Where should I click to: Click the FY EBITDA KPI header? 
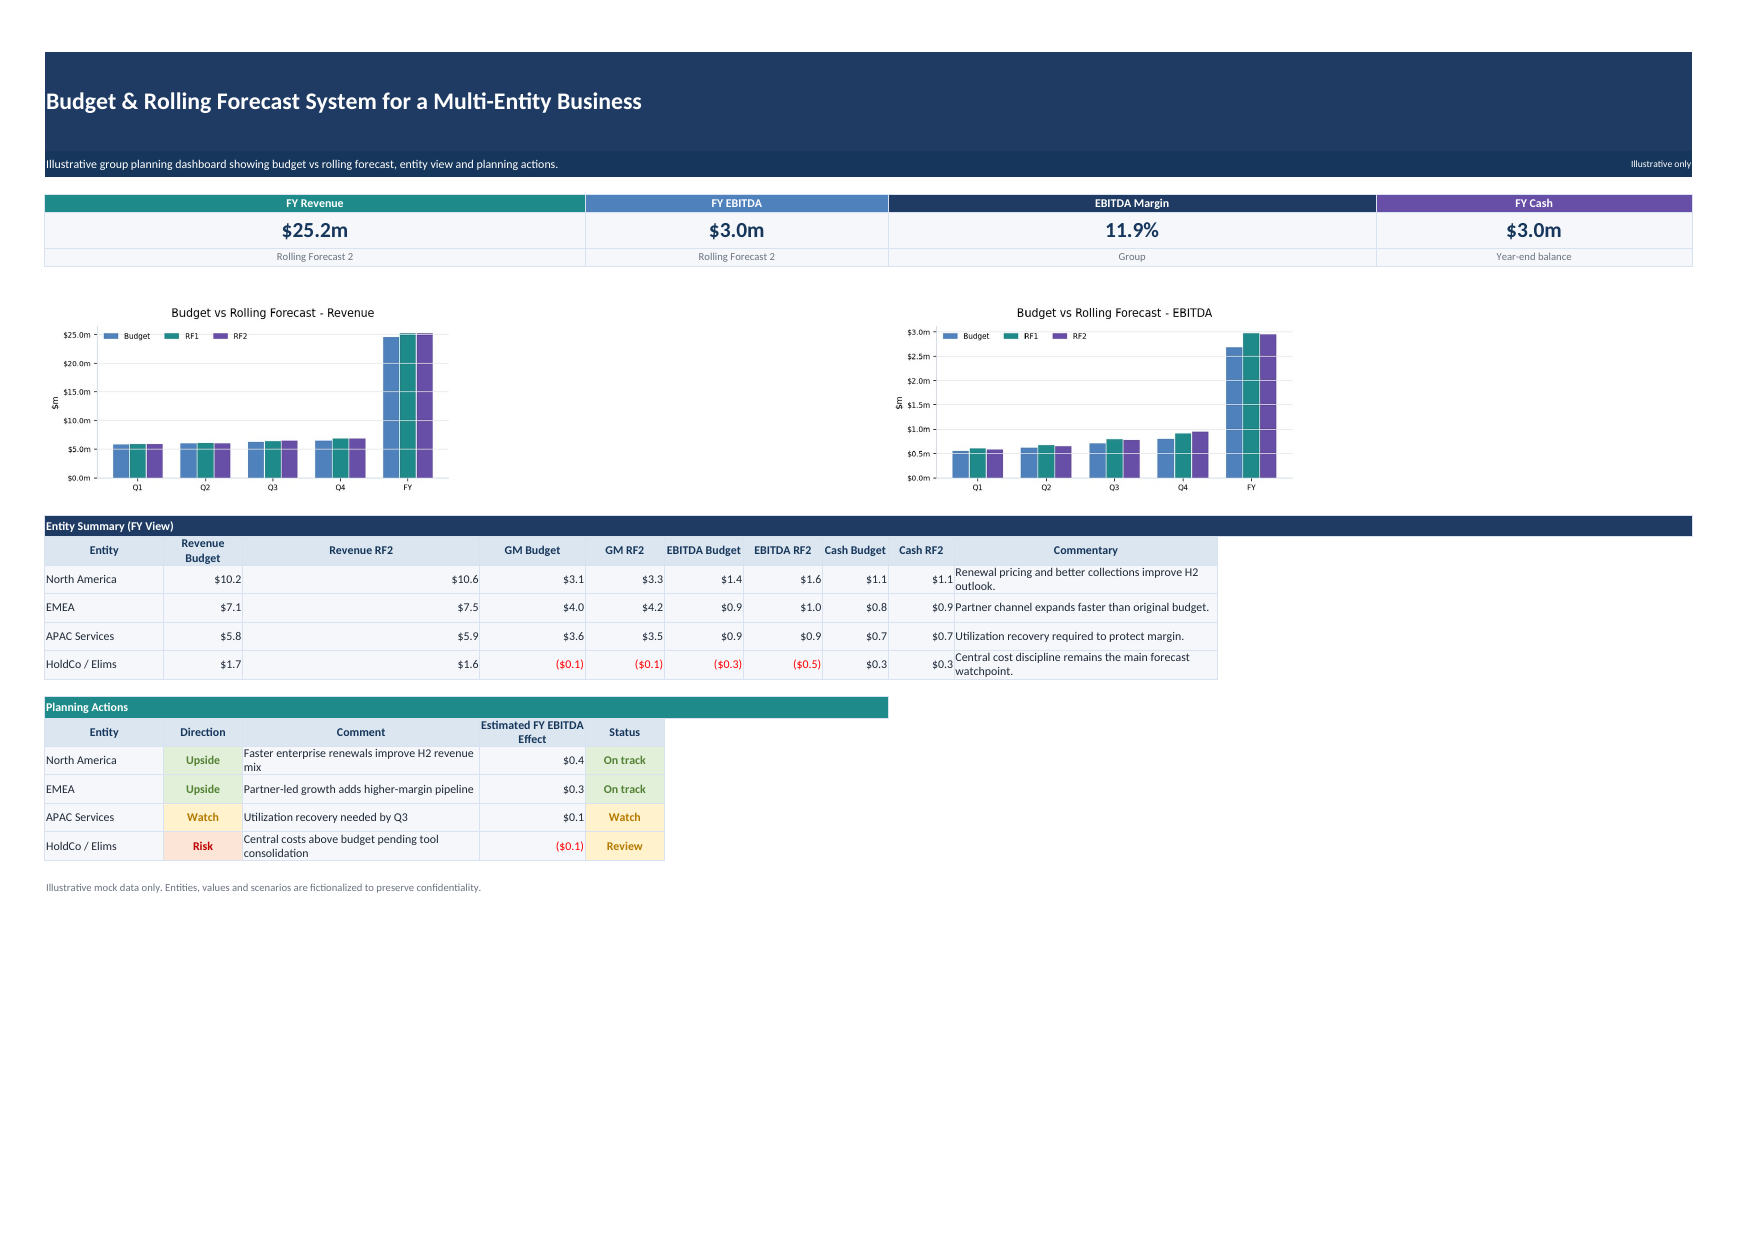737,203
